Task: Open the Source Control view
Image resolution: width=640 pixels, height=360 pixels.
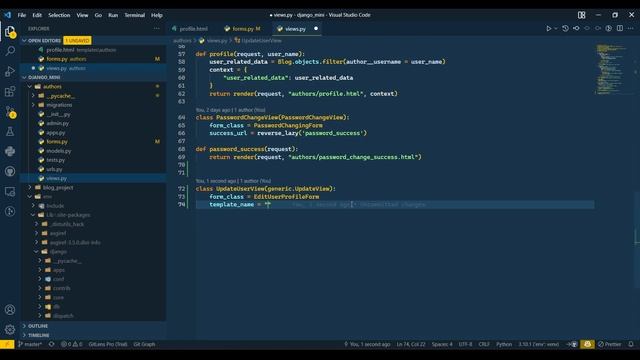Action: [10, 111]
